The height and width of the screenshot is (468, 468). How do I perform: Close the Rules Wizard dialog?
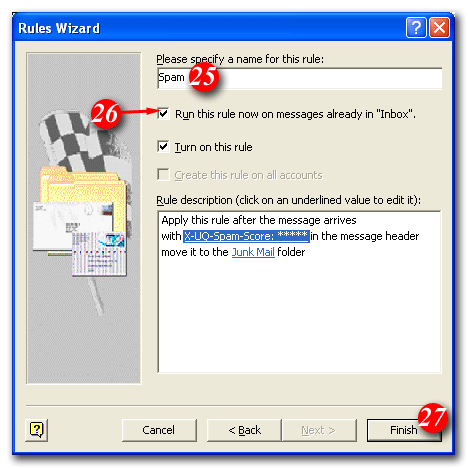pos(439,27)
